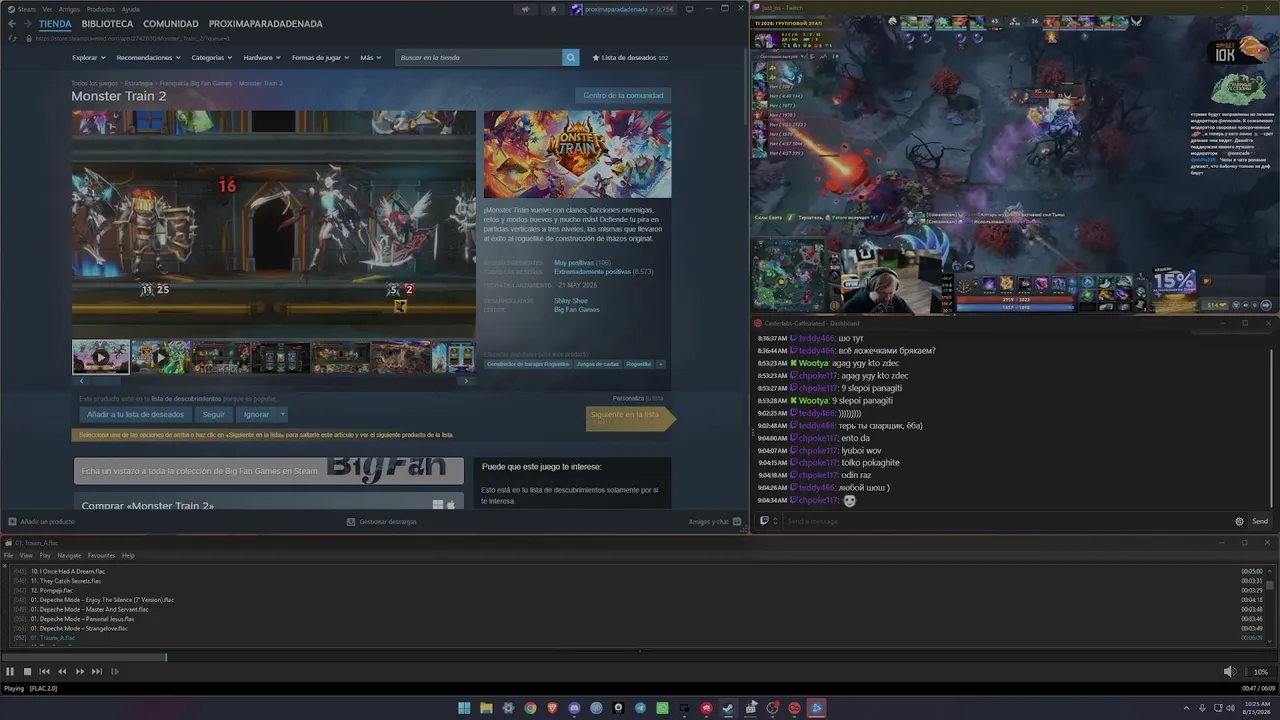Click the Añadir un producto plus icon
This screenshot has width=1280, height=720.
click(x=12, y=521)
